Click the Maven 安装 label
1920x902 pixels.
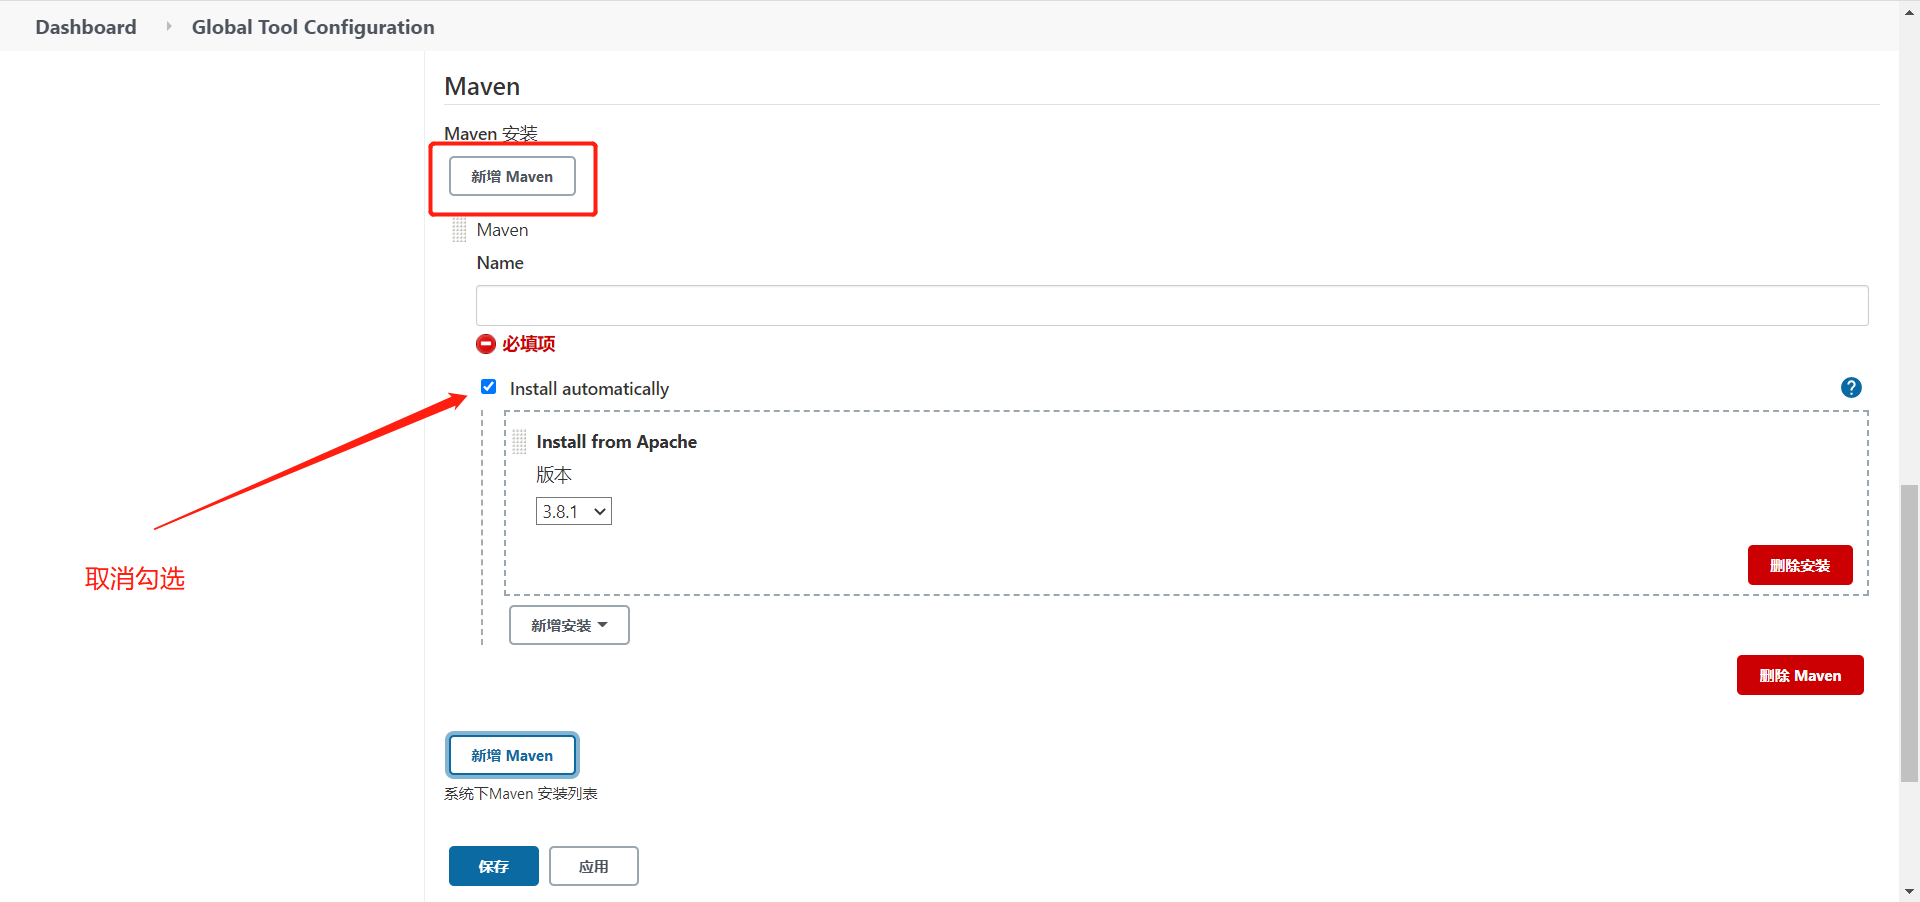[x=491, y=133]
